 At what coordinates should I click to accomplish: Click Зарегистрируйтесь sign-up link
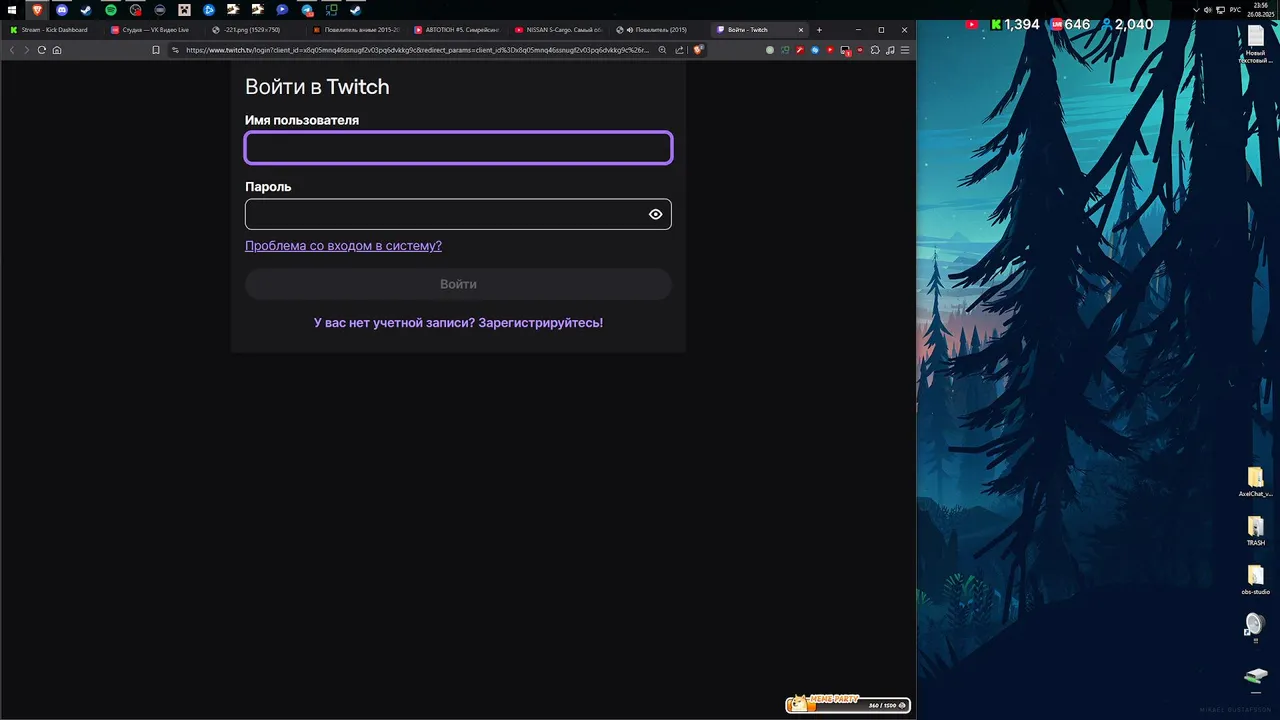(540, 323)
